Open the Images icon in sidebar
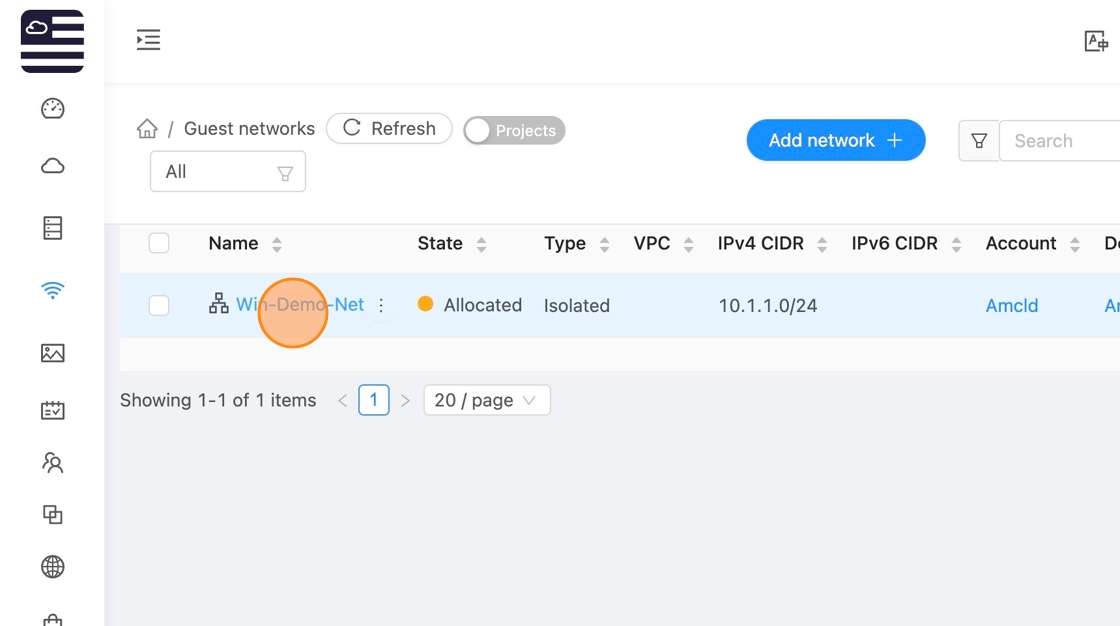Image resolution: width=1120 pixels, height=626 pixels. pos(52,353)
